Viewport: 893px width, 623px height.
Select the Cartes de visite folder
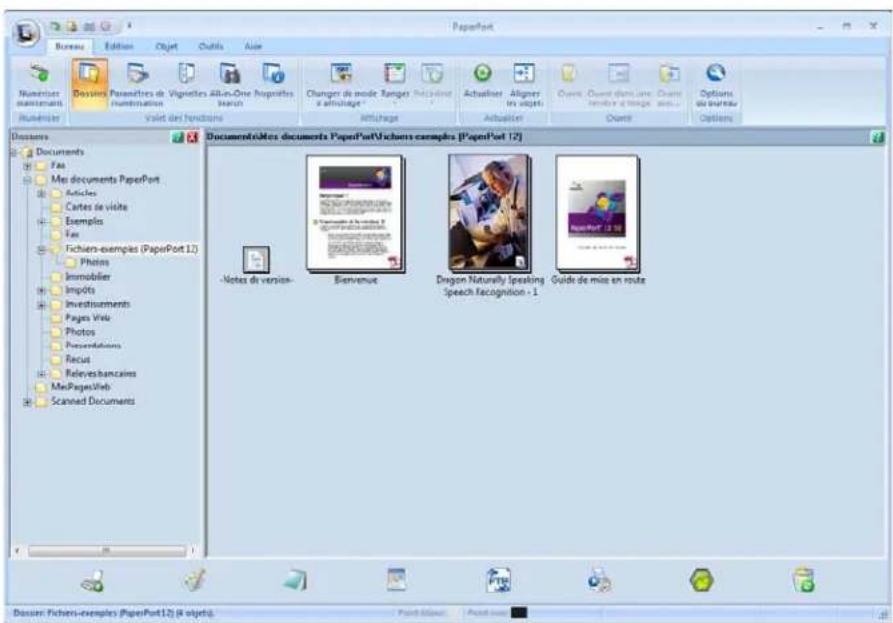pos(96,207)
